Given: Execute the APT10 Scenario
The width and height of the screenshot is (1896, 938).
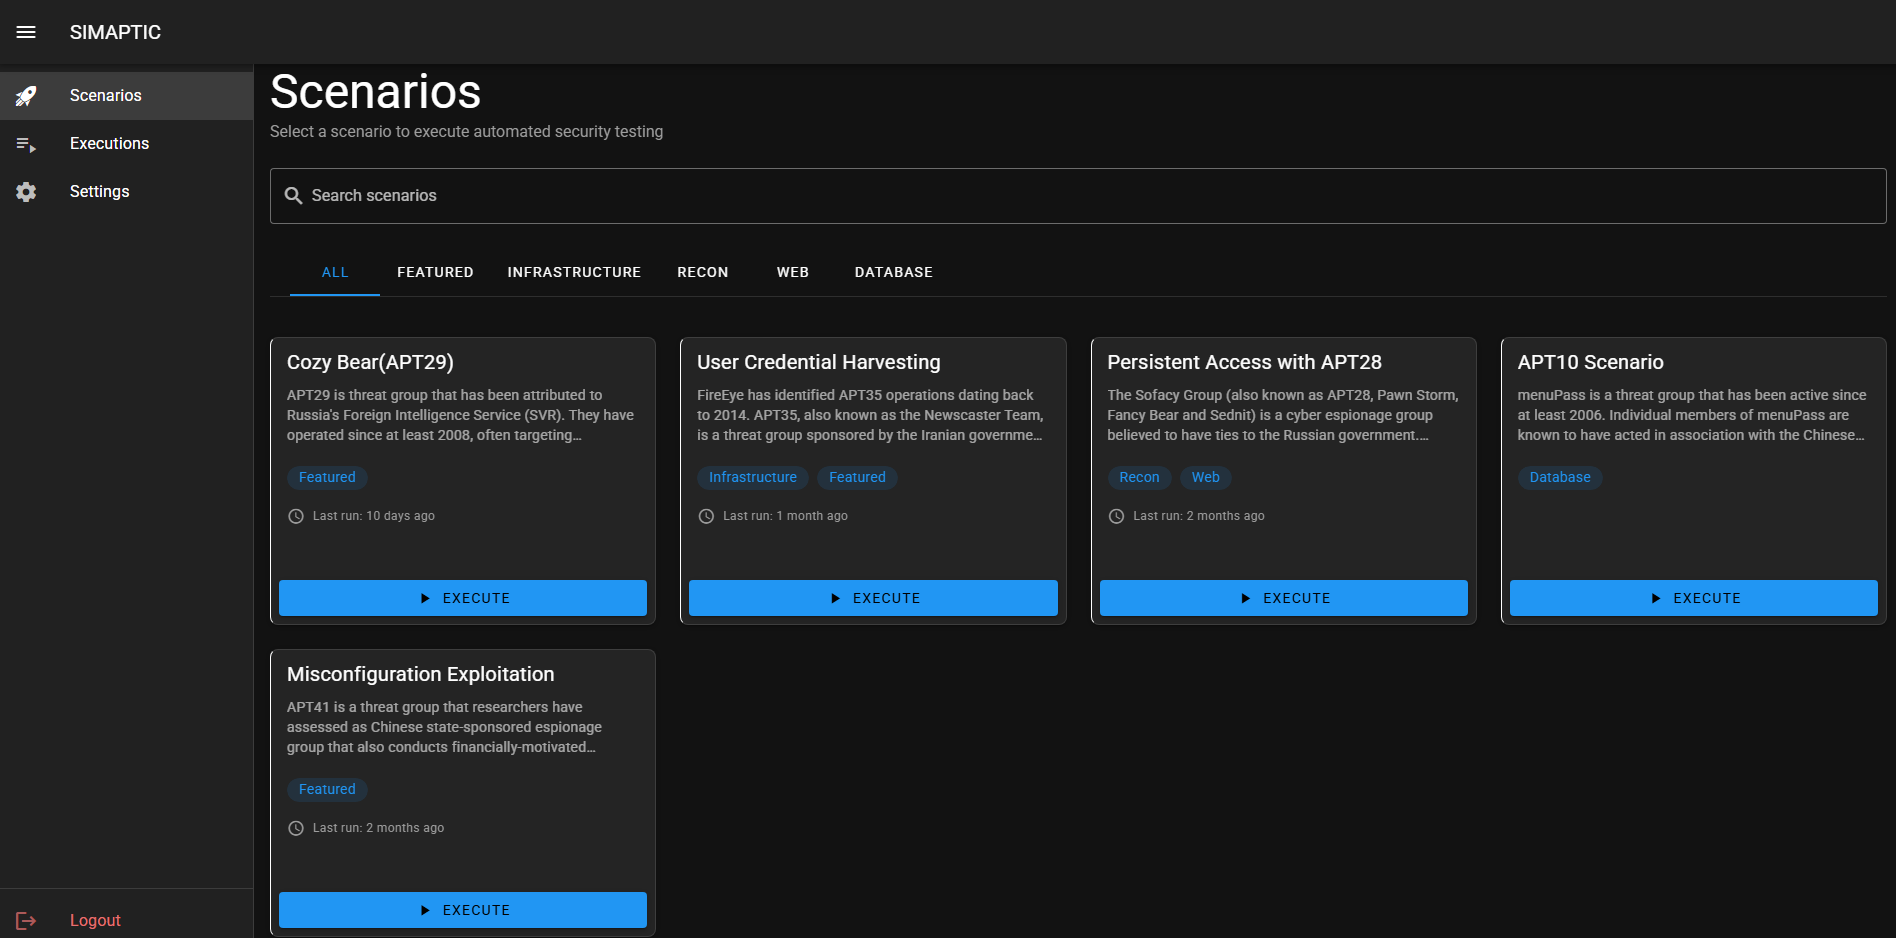Looking at the screenshot, I should pyautogui.click(x=1693, y=598).
